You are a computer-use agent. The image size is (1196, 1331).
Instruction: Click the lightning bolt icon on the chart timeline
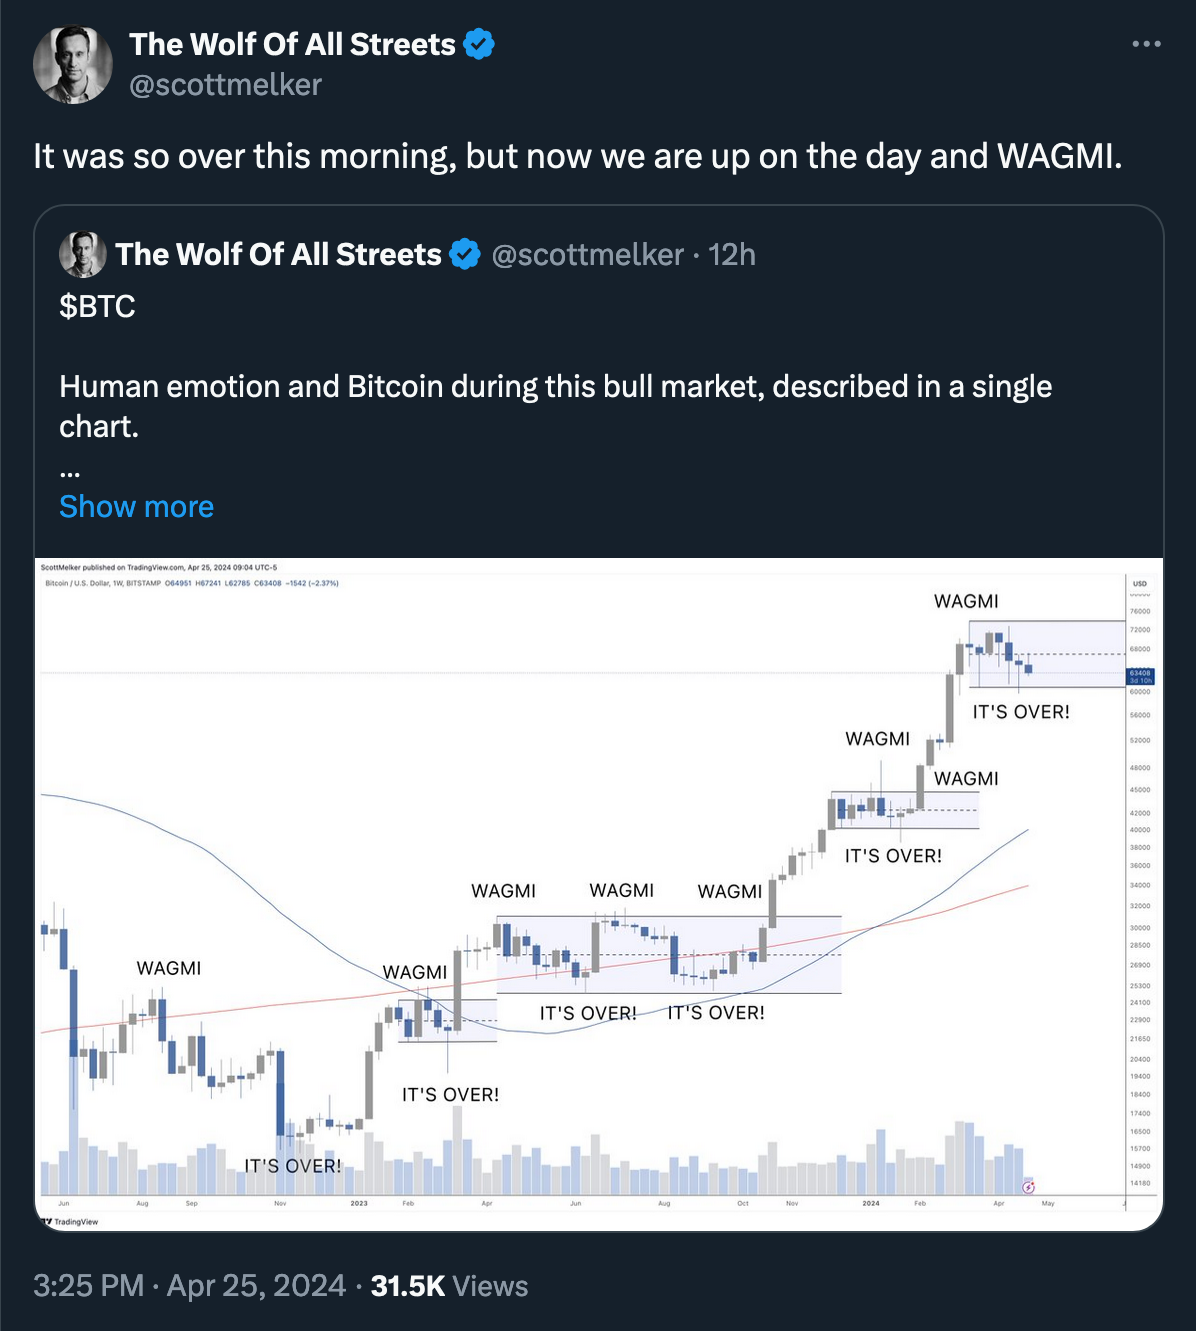click(x=1029, y=1187)
